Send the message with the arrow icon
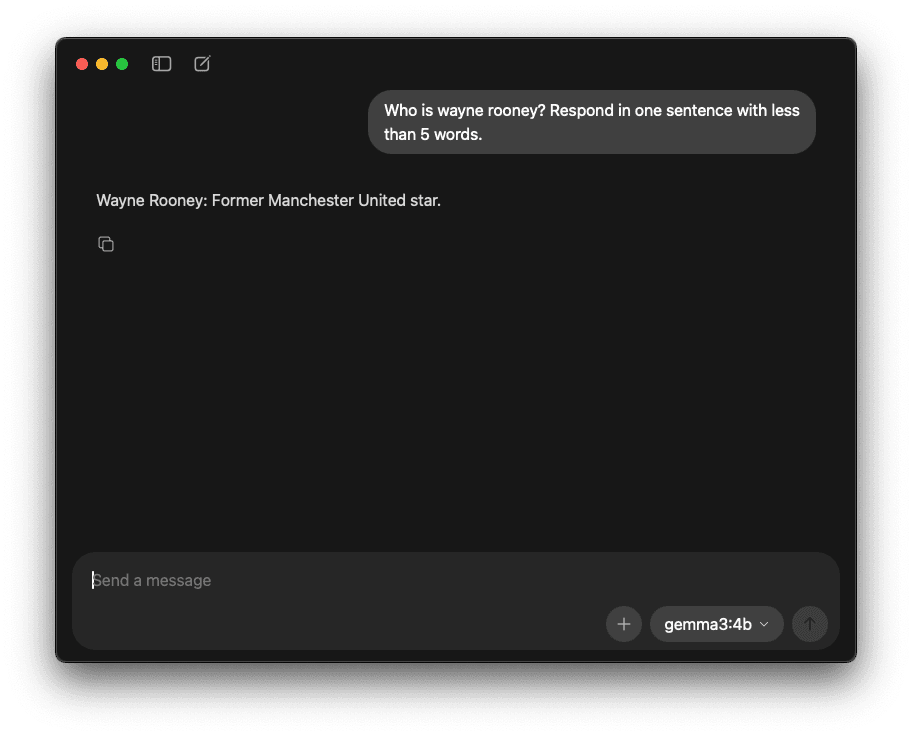 coord(810,624)
